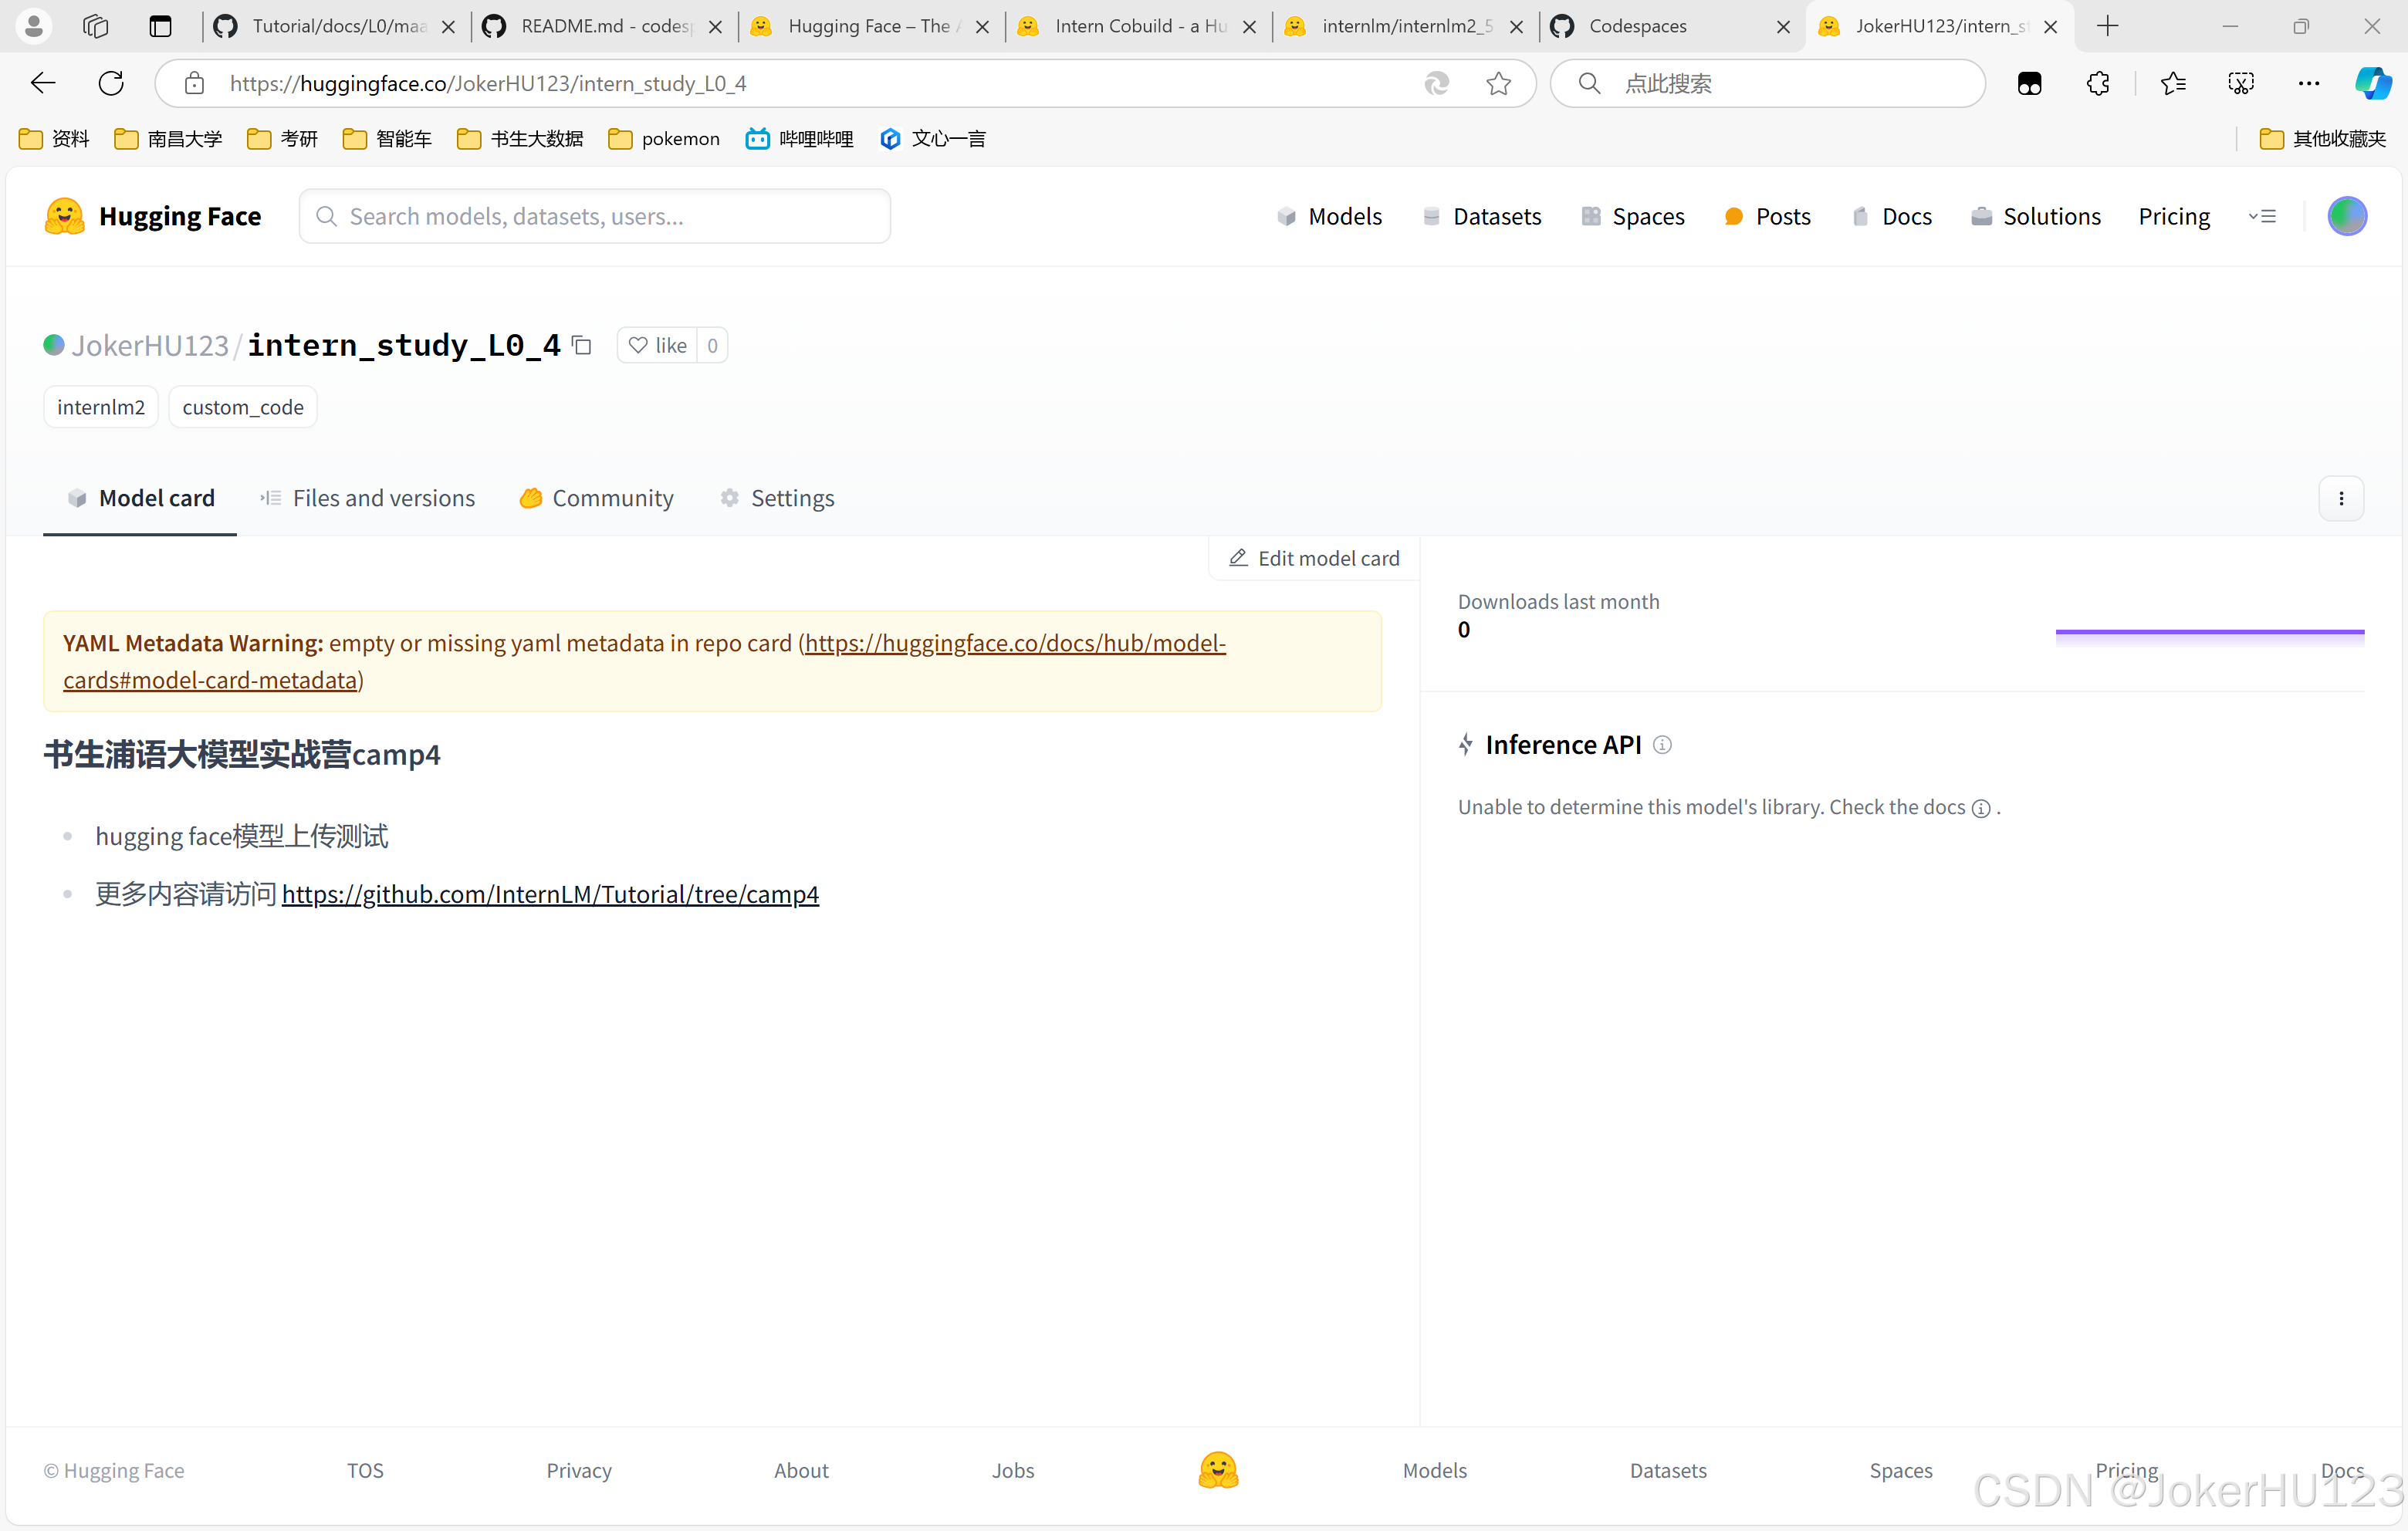Click Inference API info icon
The height and width of the screenshot is (1531, 2408).
1662,745
